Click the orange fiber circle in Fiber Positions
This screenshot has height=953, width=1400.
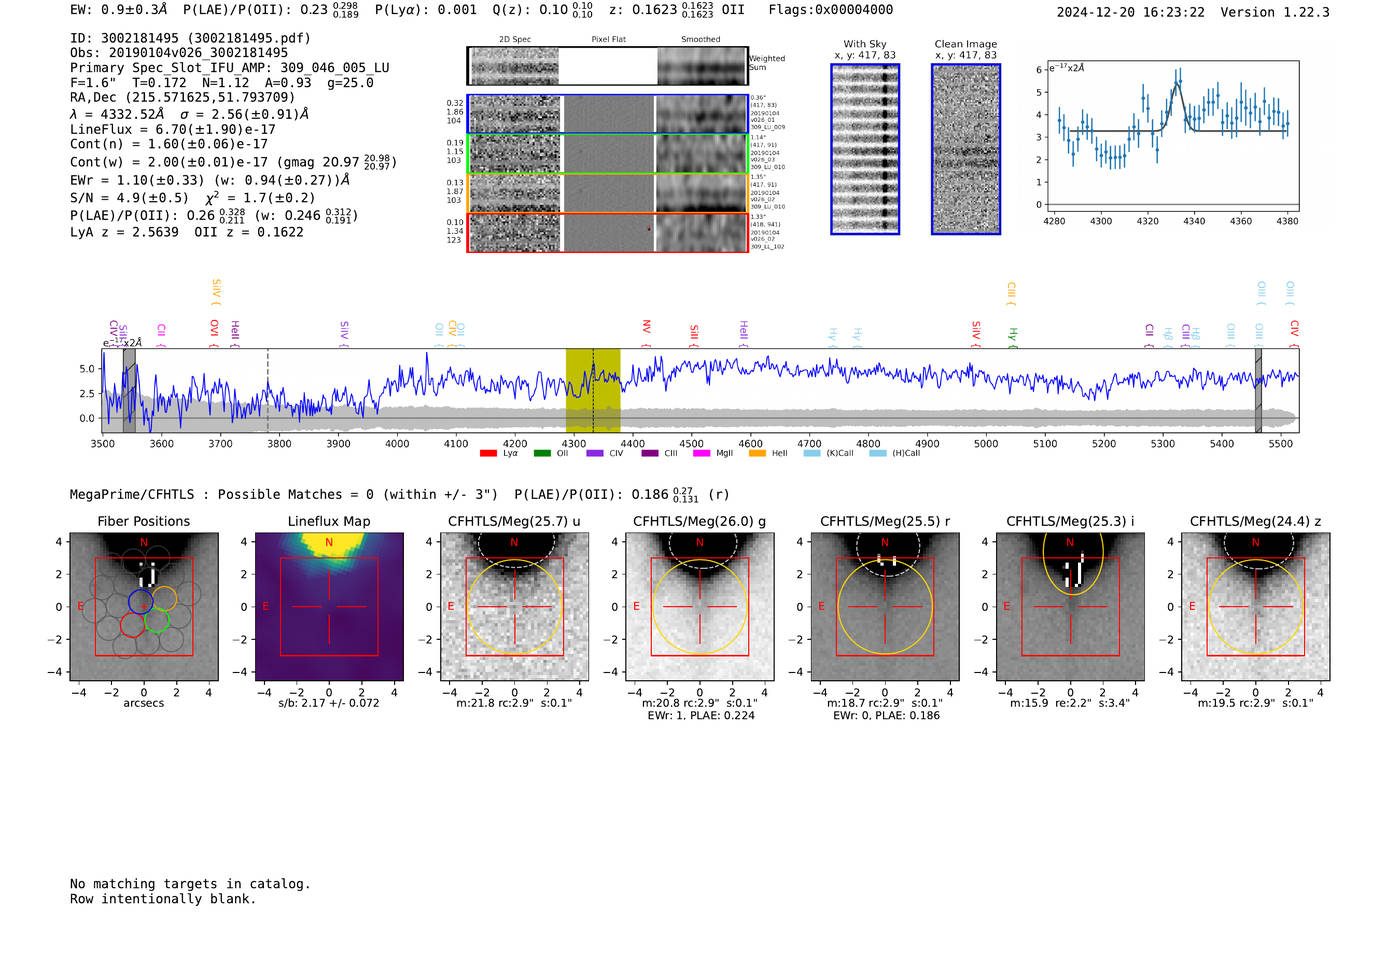[x=164, y=598]
